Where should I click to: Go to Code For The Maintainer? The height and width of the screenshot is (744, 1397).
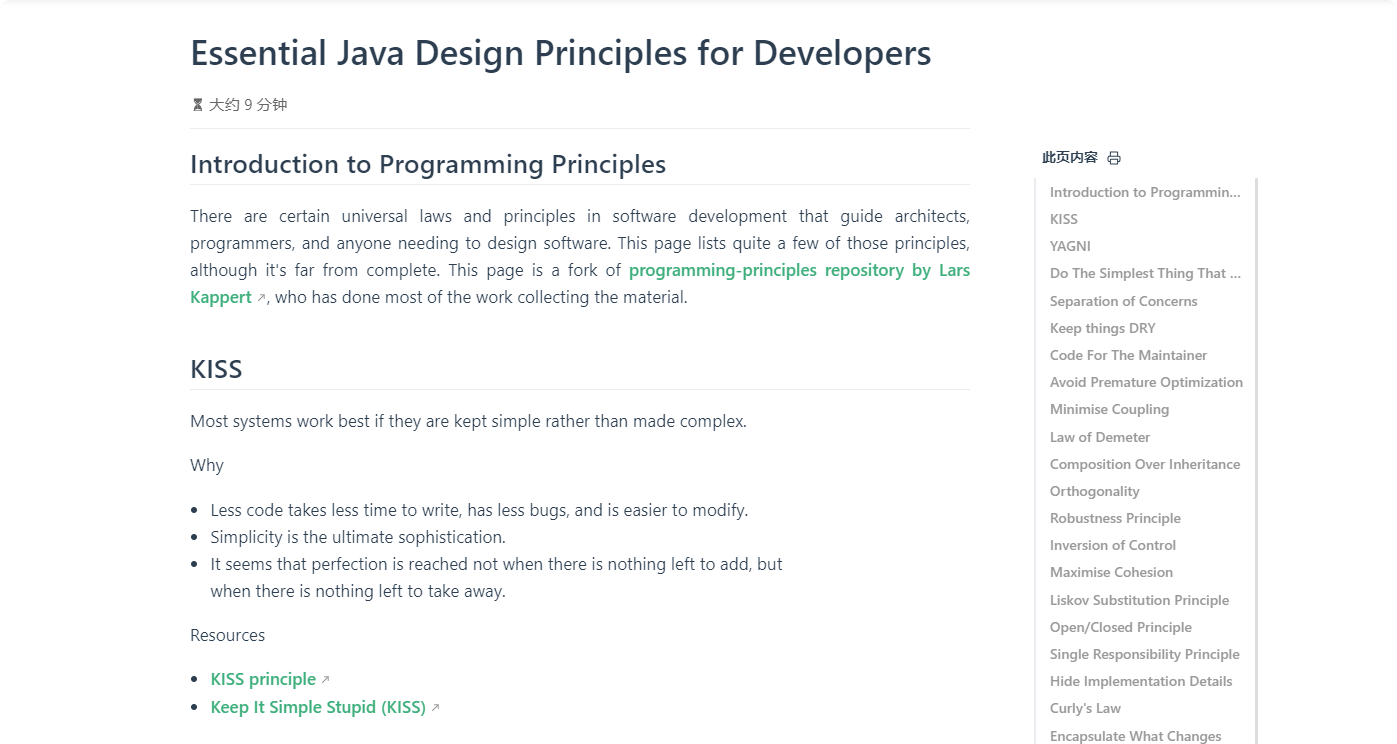coord(1128,355)
